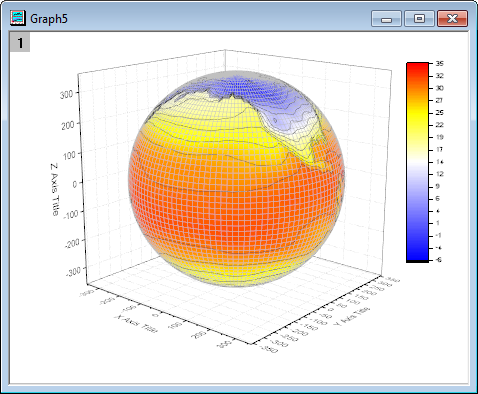The width and height of the screenshot is (478, 394).
Task: Click the Z axis tick label 200
Action: (x=68, y=125)
